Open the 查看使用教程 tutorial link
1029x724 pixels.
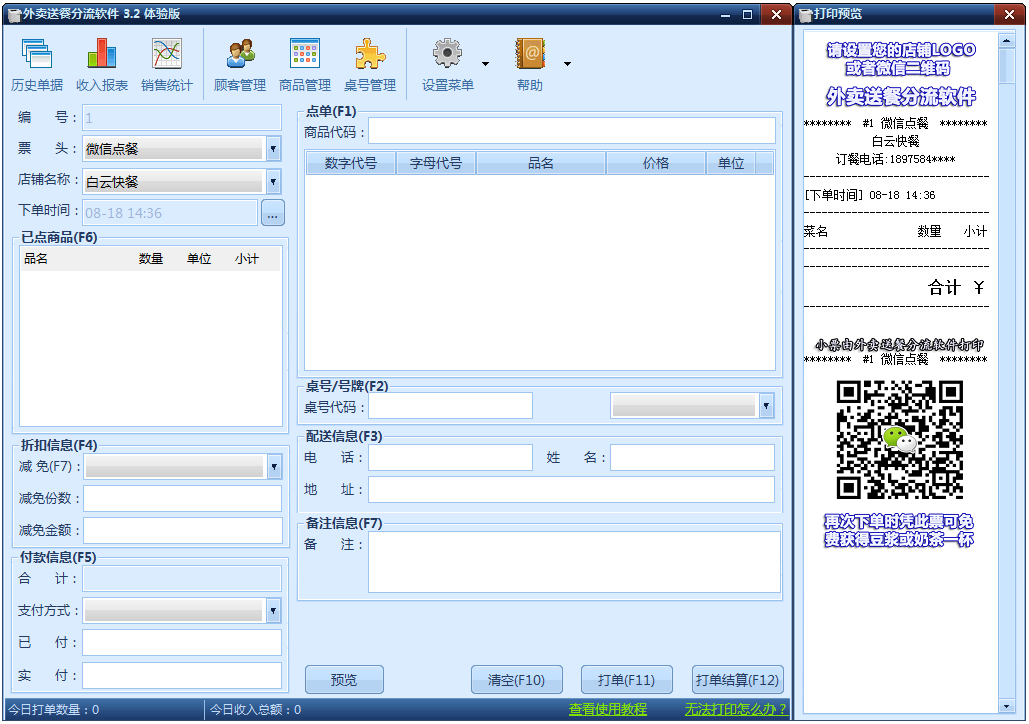coord(608,710)
